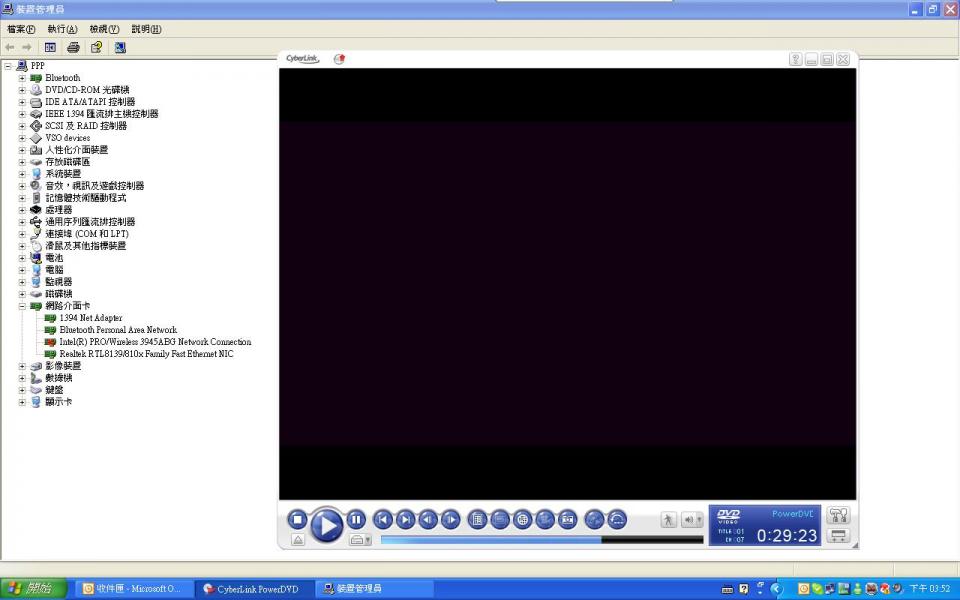Click the camera angle button in PowerDVD

tap(545, 520)
